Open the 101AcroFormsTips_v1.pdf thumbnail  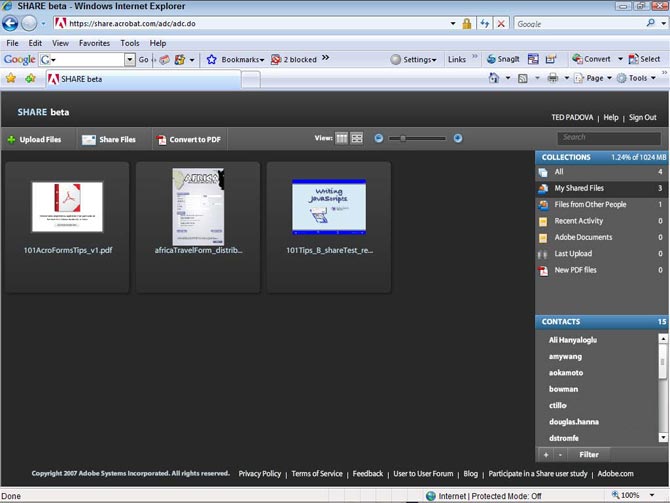click(67, 207)
